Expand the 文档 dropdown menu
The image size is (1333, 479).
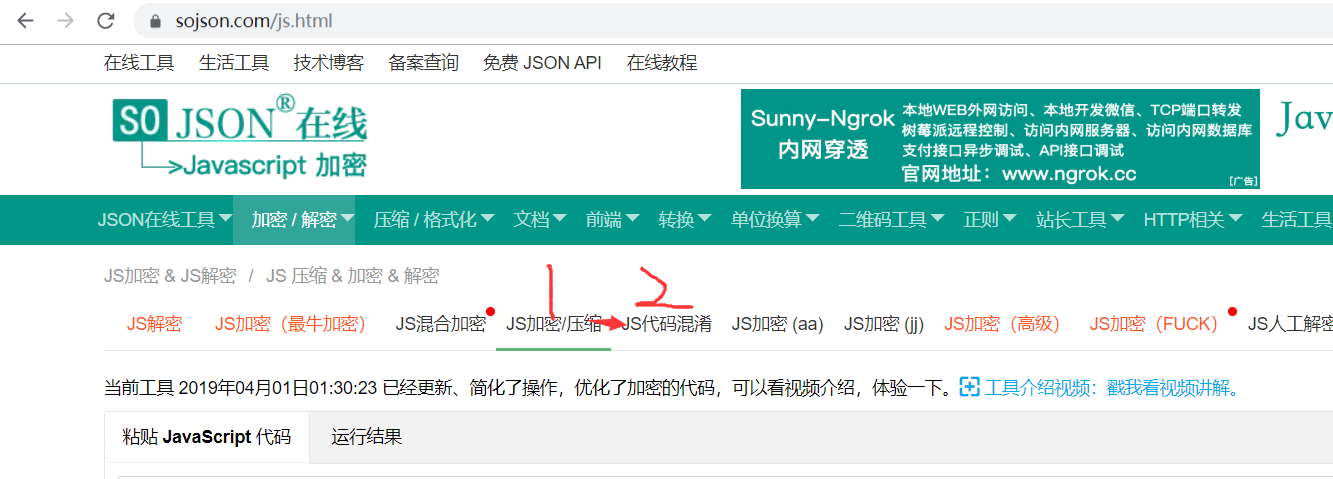(540, 220)
